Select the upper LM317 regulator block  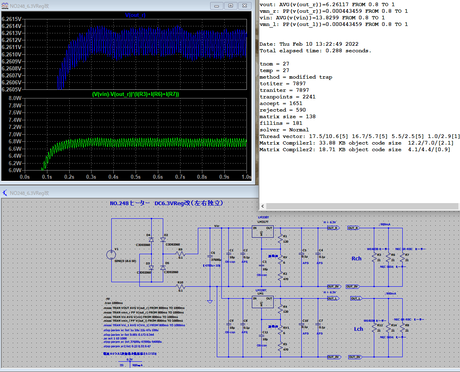tap(262, 231)
